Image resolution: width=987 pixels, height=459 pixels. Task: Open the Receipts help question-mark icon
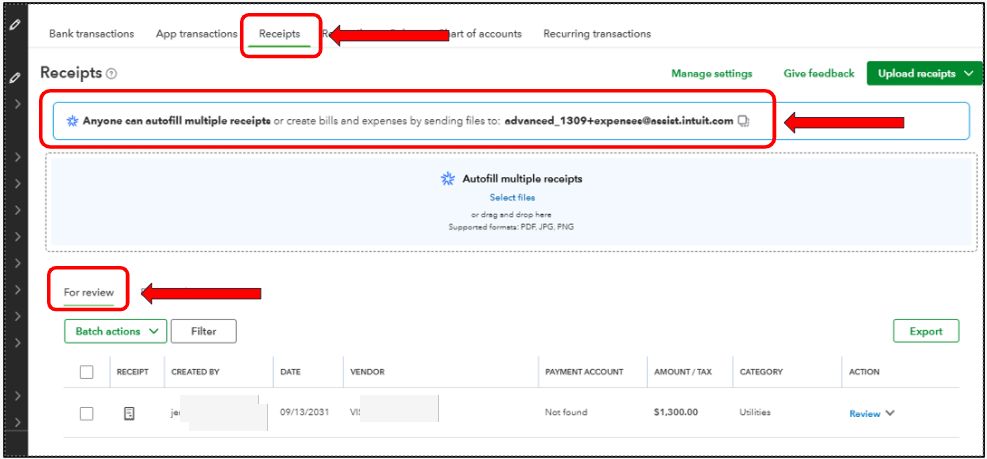pyautogui.click(x=111, y=74)
